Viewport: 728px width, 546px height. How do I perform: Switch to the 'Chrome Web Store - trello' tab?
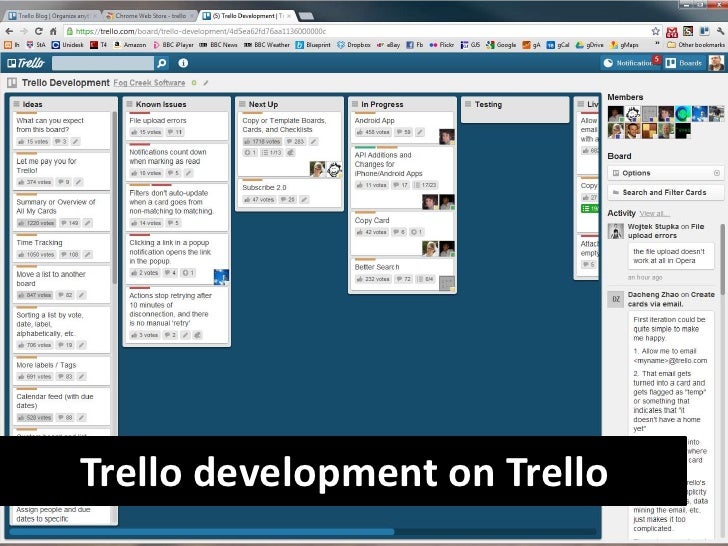[x=150, y=16]
